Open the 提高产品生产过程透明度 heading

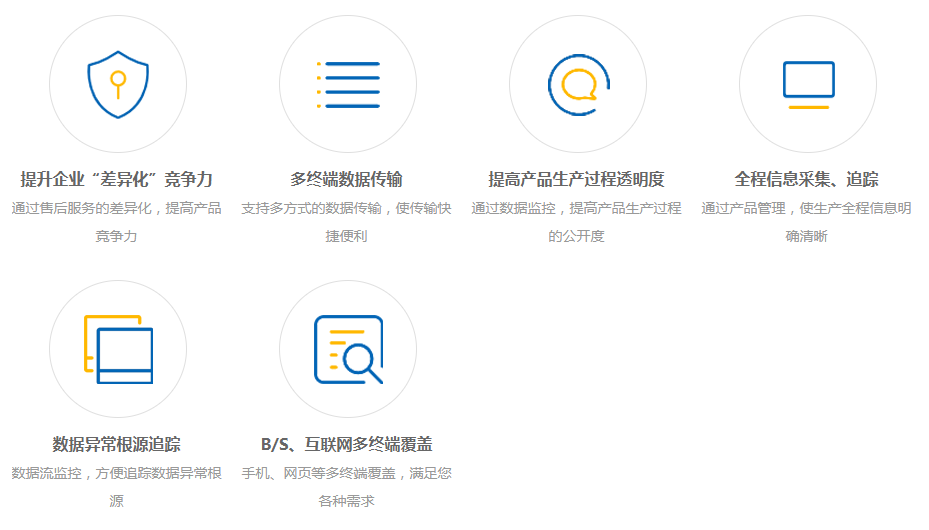click(x=577, y=180)
